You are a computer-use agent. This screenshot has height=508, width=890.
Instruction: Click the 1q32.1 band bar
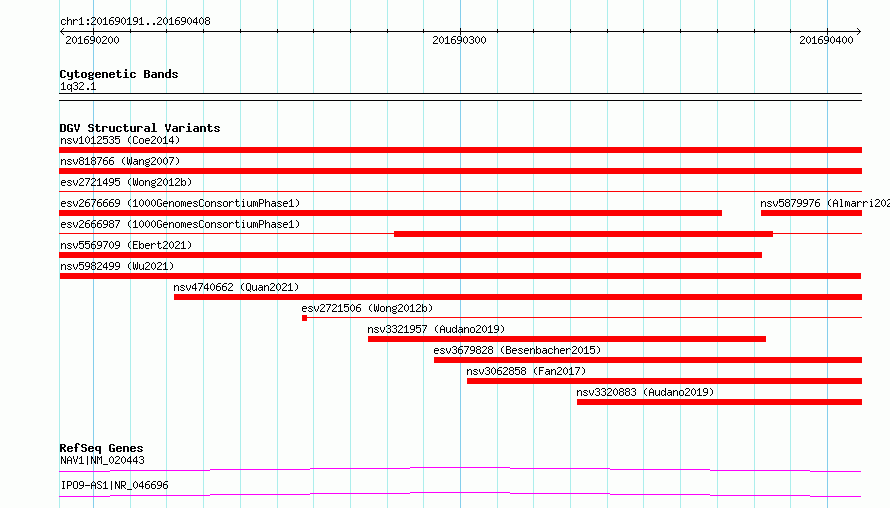460,97
